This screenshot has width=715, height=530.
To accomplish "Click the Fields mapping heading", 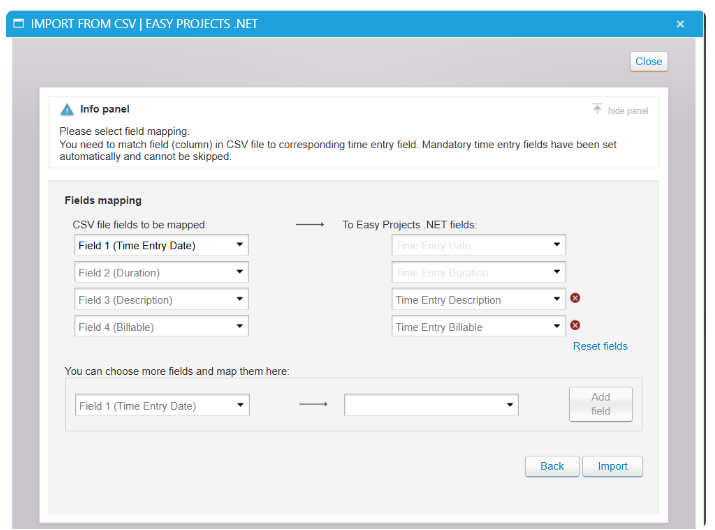I will tap(103, 200).
